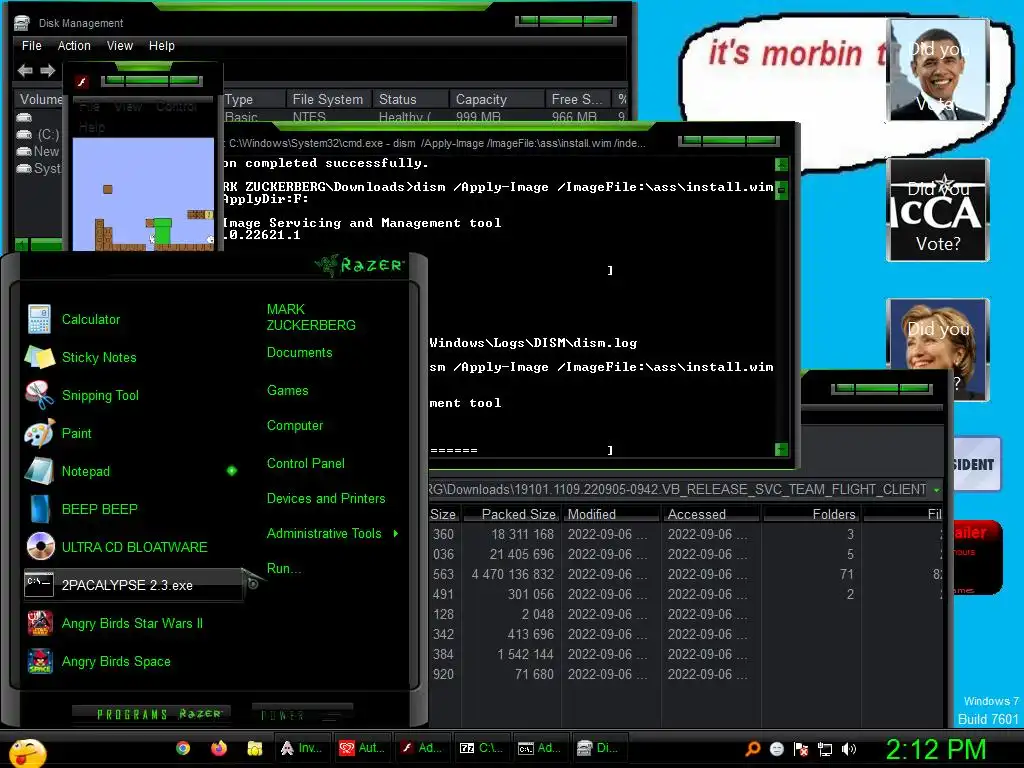Click the Chrome icon on the taskbar
Image resolution: width=1024 pixels, height=768 pixels.
[183, 748]
